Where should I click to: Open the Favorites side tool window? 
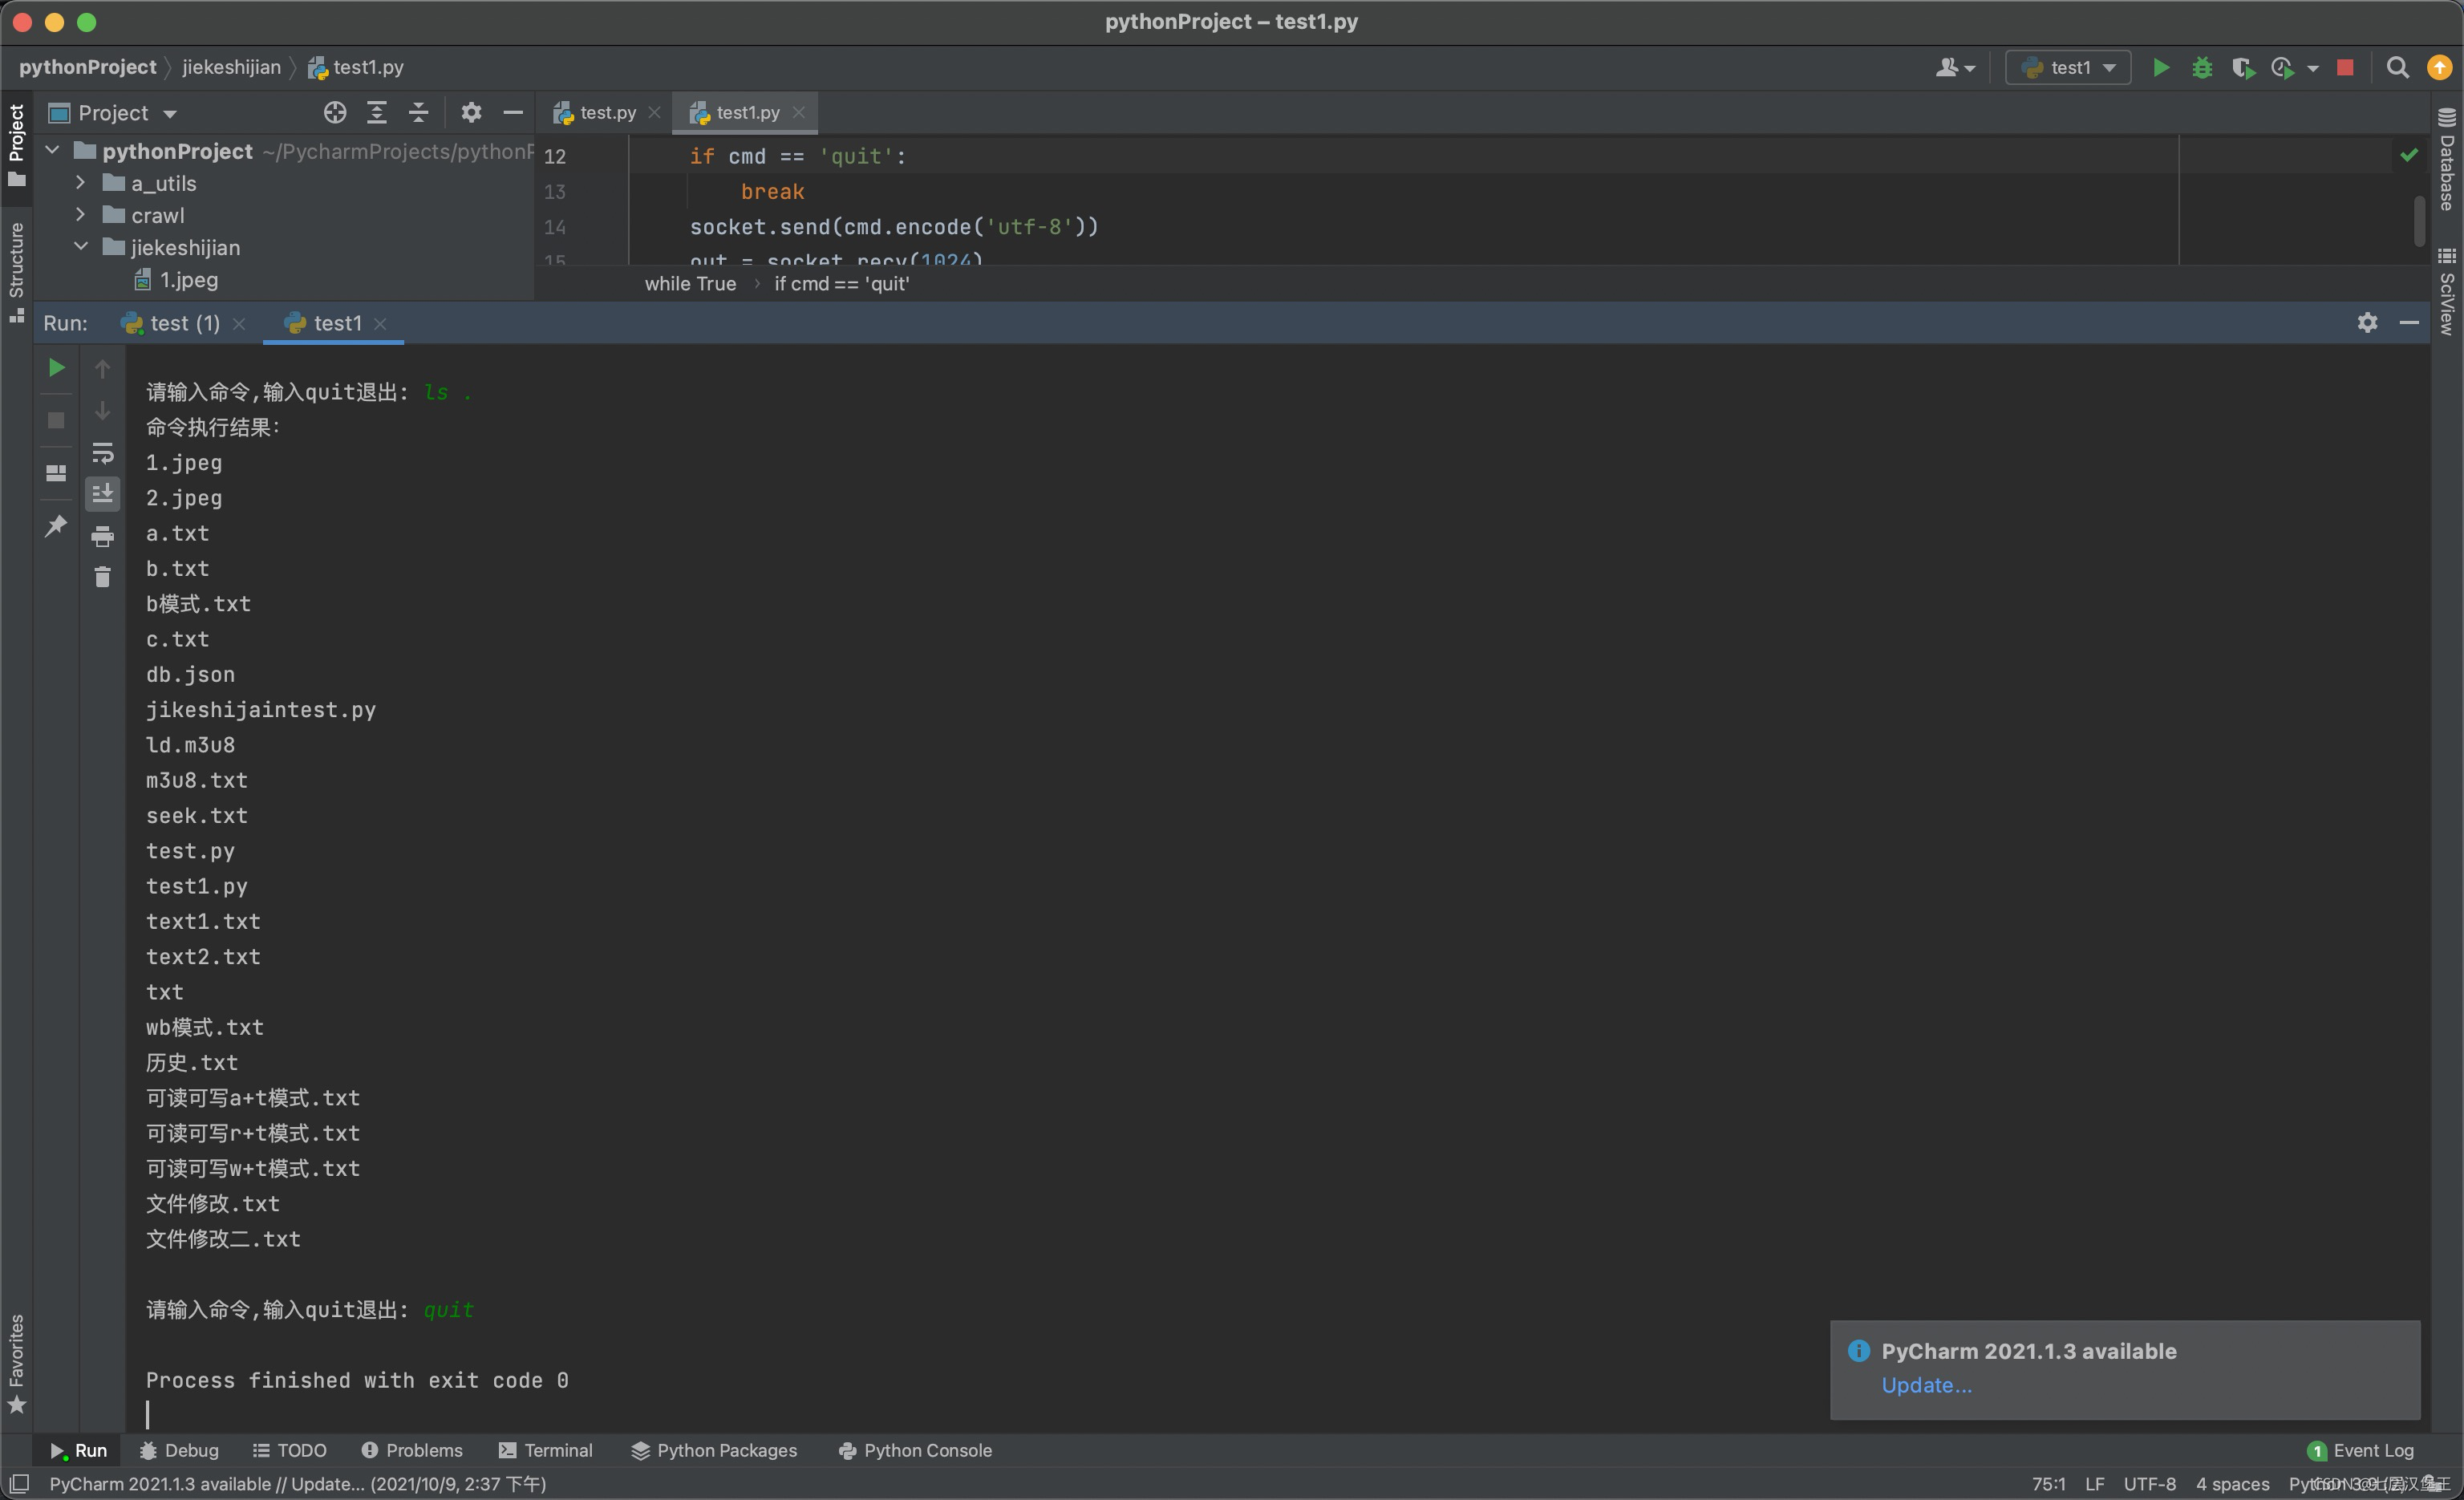pos(16,1364)
